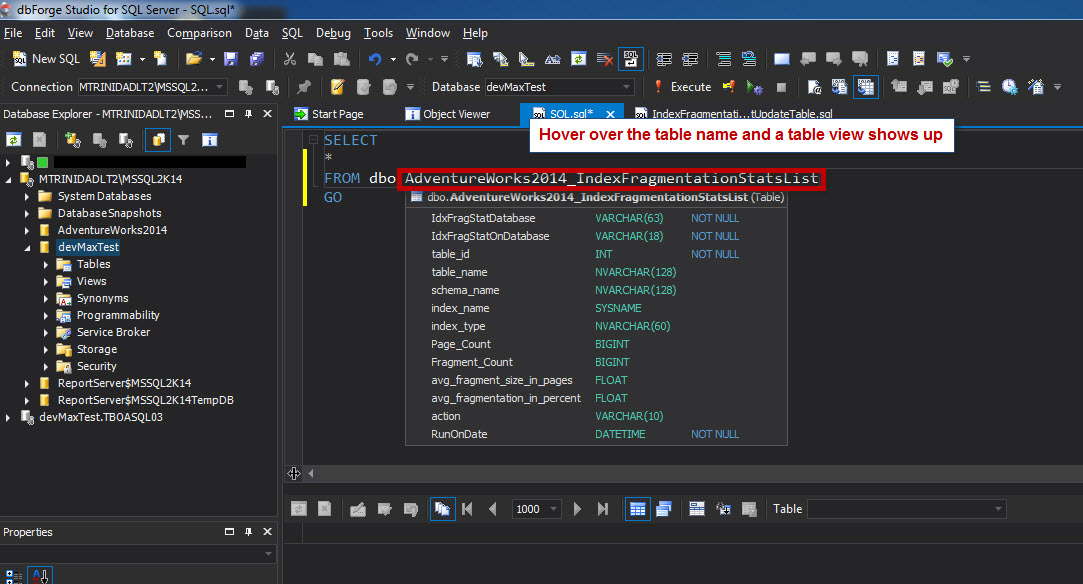Click the Save All icon
Image resolution: width=1083 pixels, height=584 pixels.
coord(257,59)
